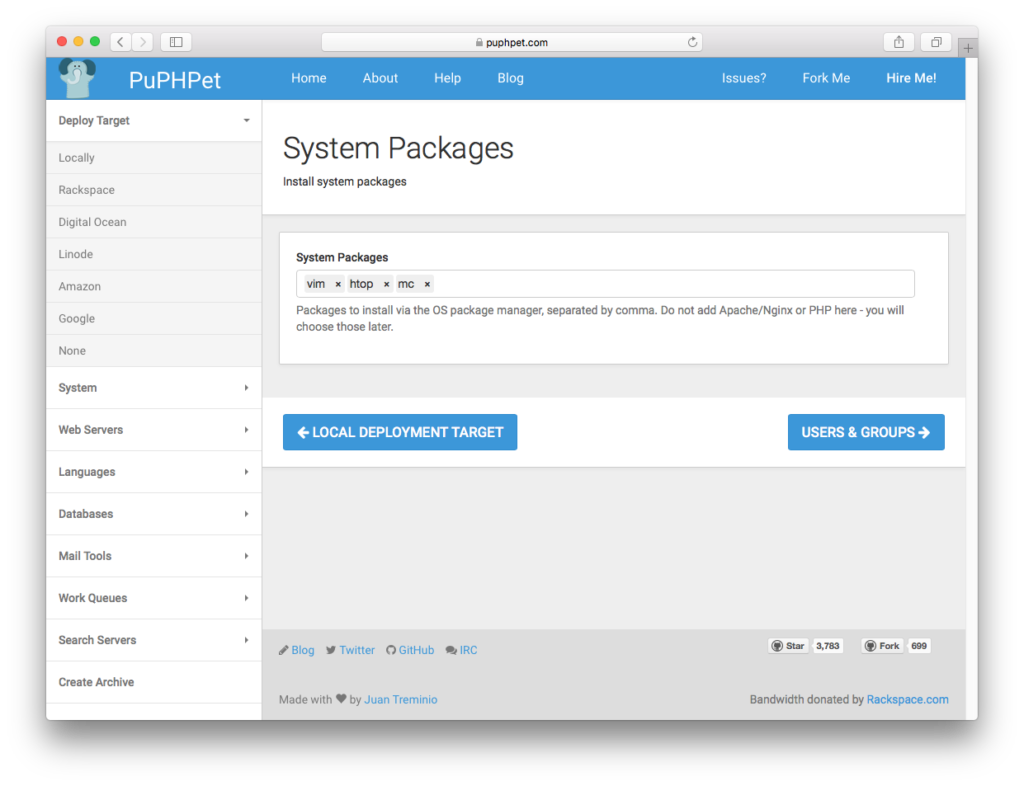Show all tabs icon in Safari
The image size is (1024, 786).
point(936,42)
